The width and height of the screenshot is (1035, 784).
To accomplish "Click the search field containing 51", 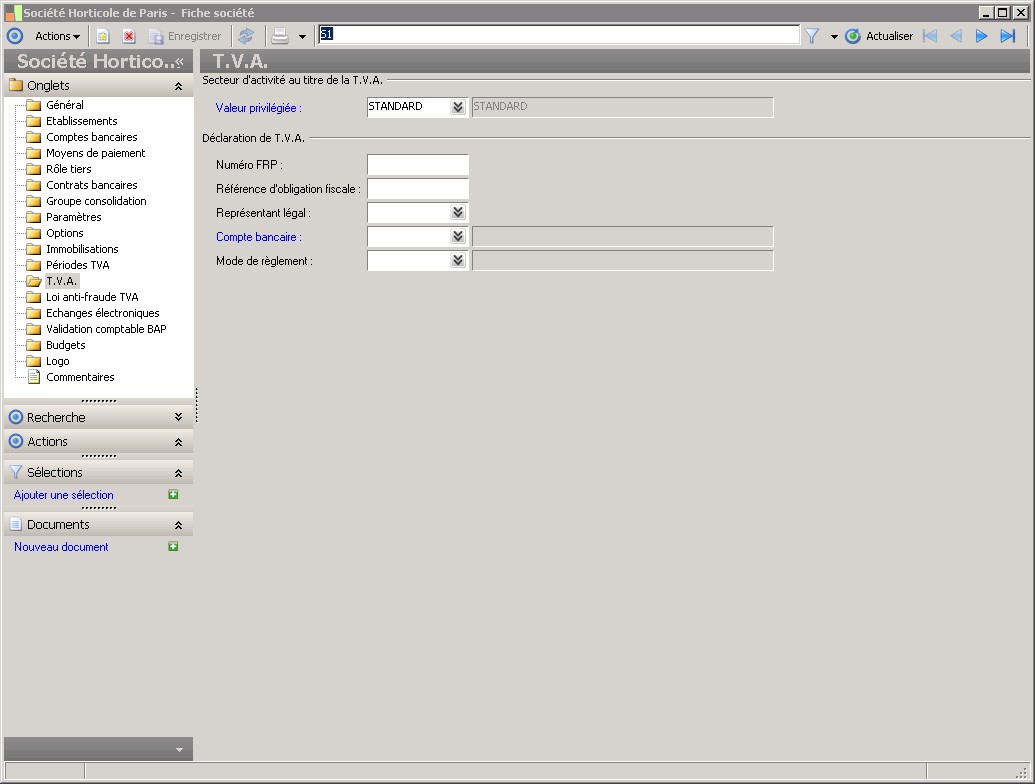I will [558, 34].
